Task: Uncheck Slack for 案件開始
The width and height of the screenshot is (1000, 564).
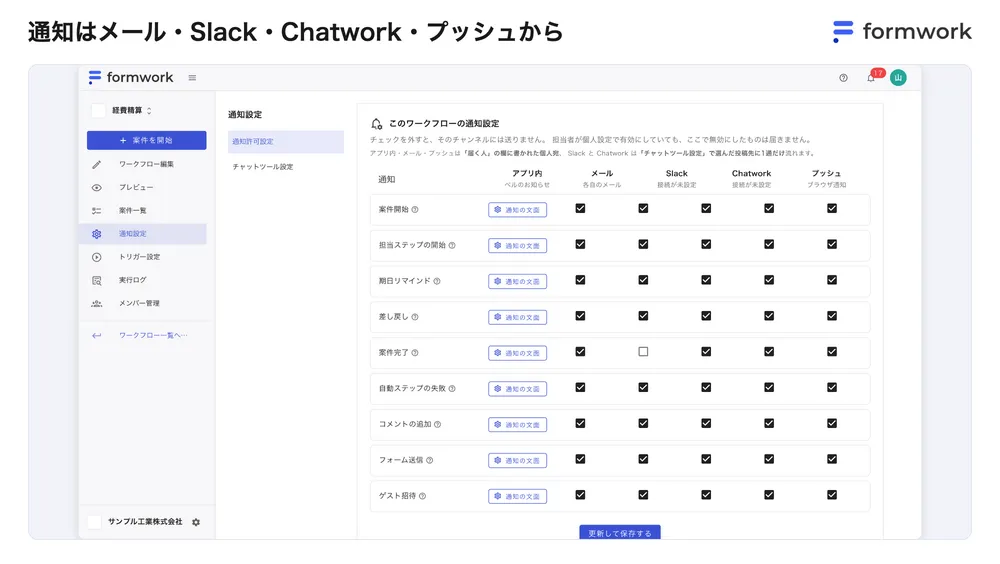Action: 706,208
